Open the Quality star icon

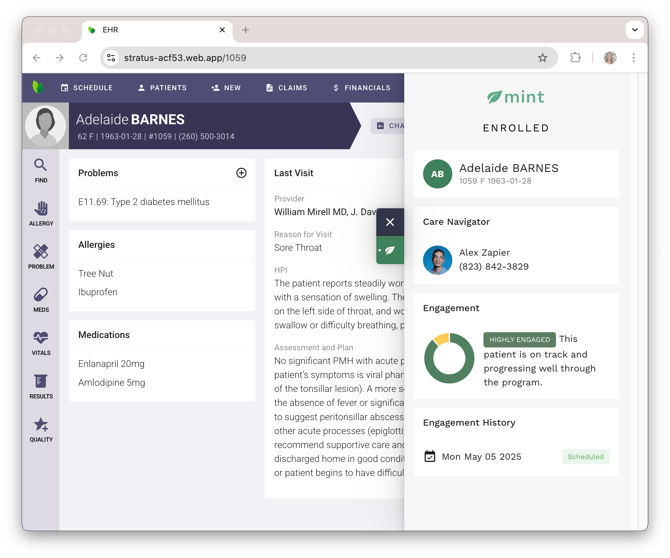41,429
